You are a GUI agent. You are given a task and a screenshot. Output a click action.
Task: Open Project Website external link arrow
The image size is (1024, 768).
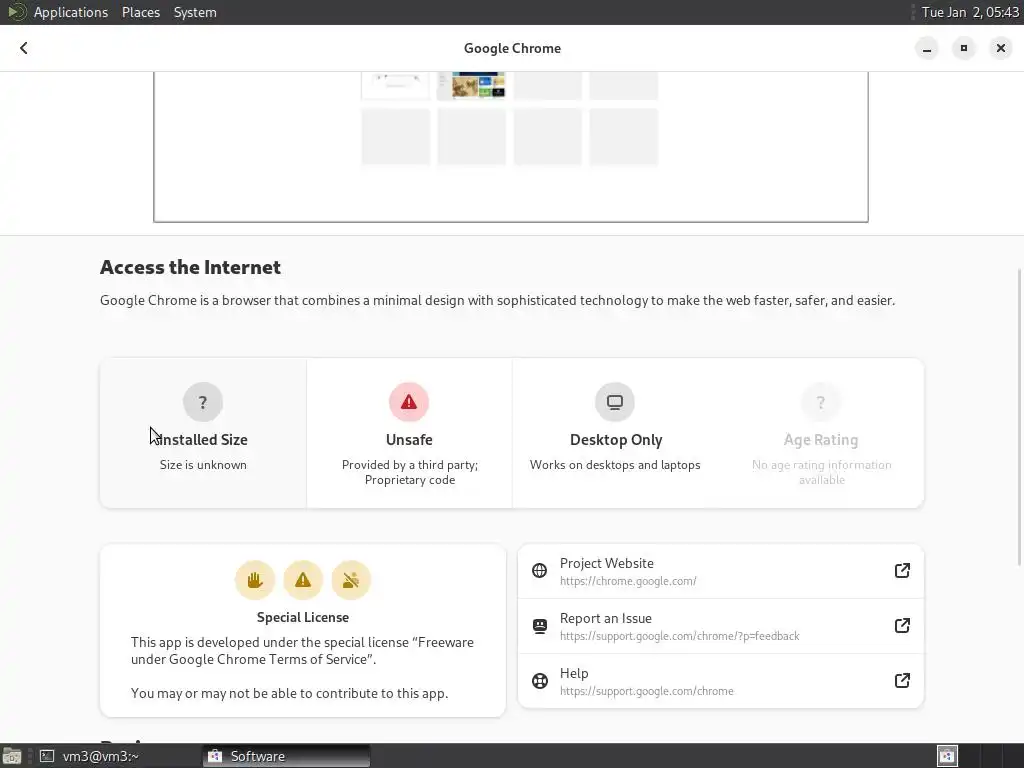click(902, 570)
